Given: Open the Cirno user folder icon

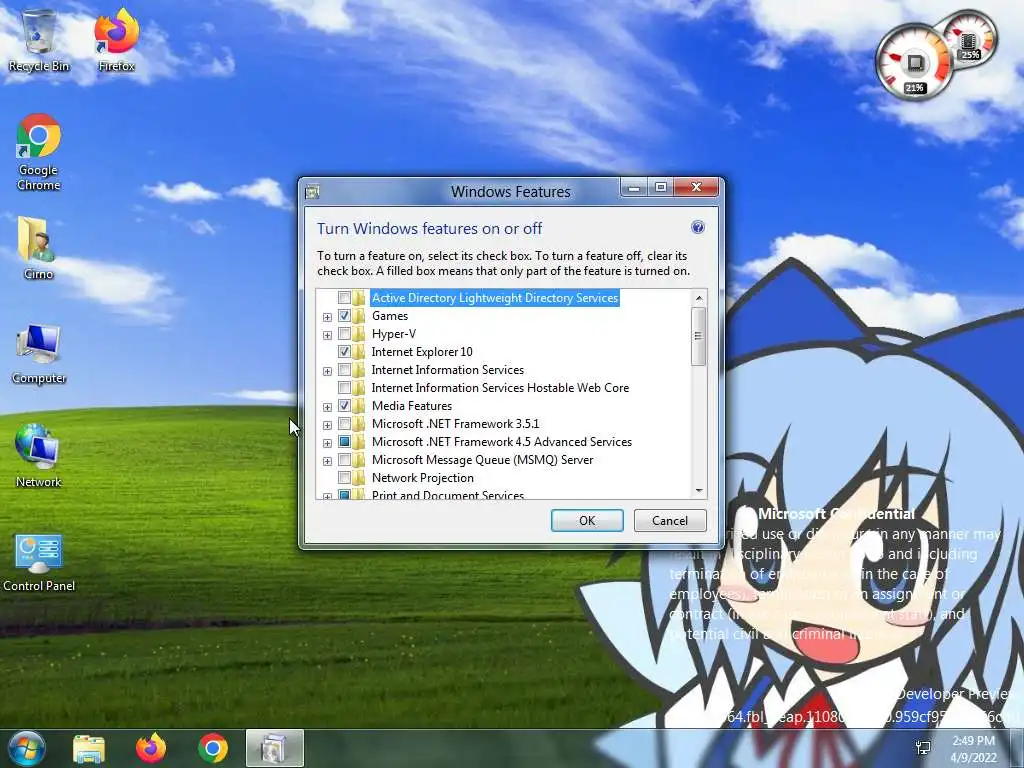Looking at the screenshot, I should click(39, 248).
